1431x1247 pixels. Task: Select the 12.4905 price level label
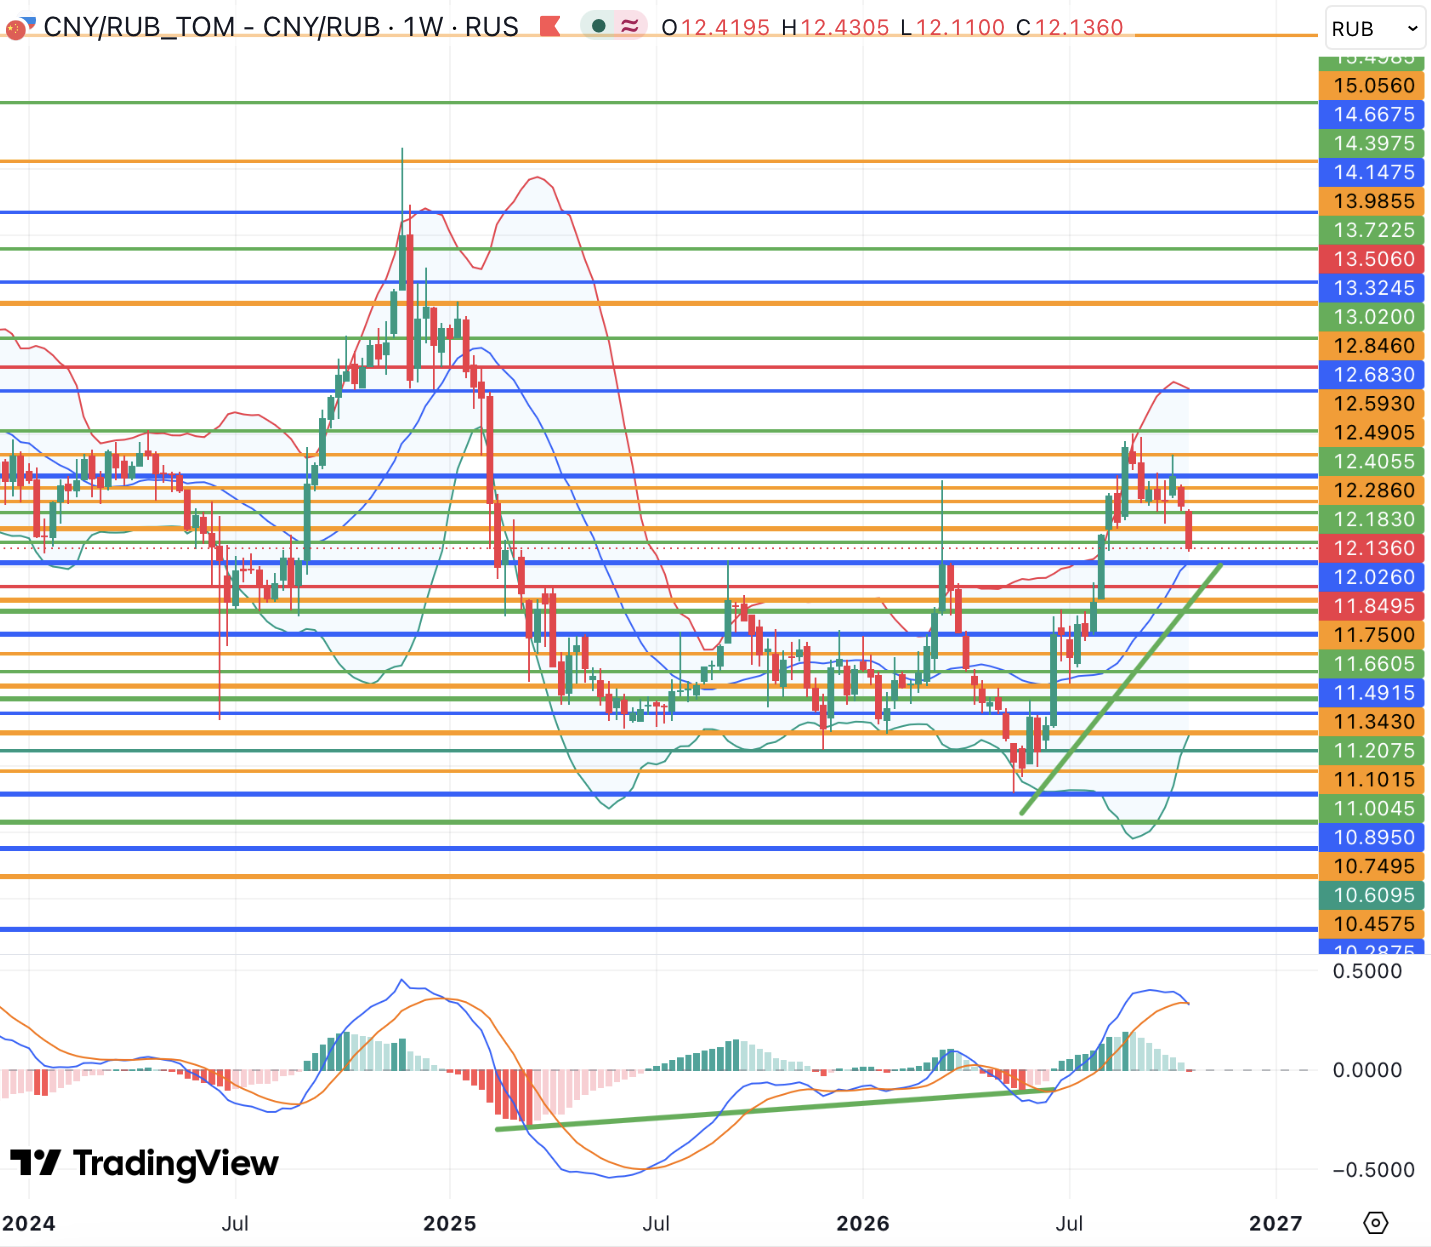point(1374,434)
